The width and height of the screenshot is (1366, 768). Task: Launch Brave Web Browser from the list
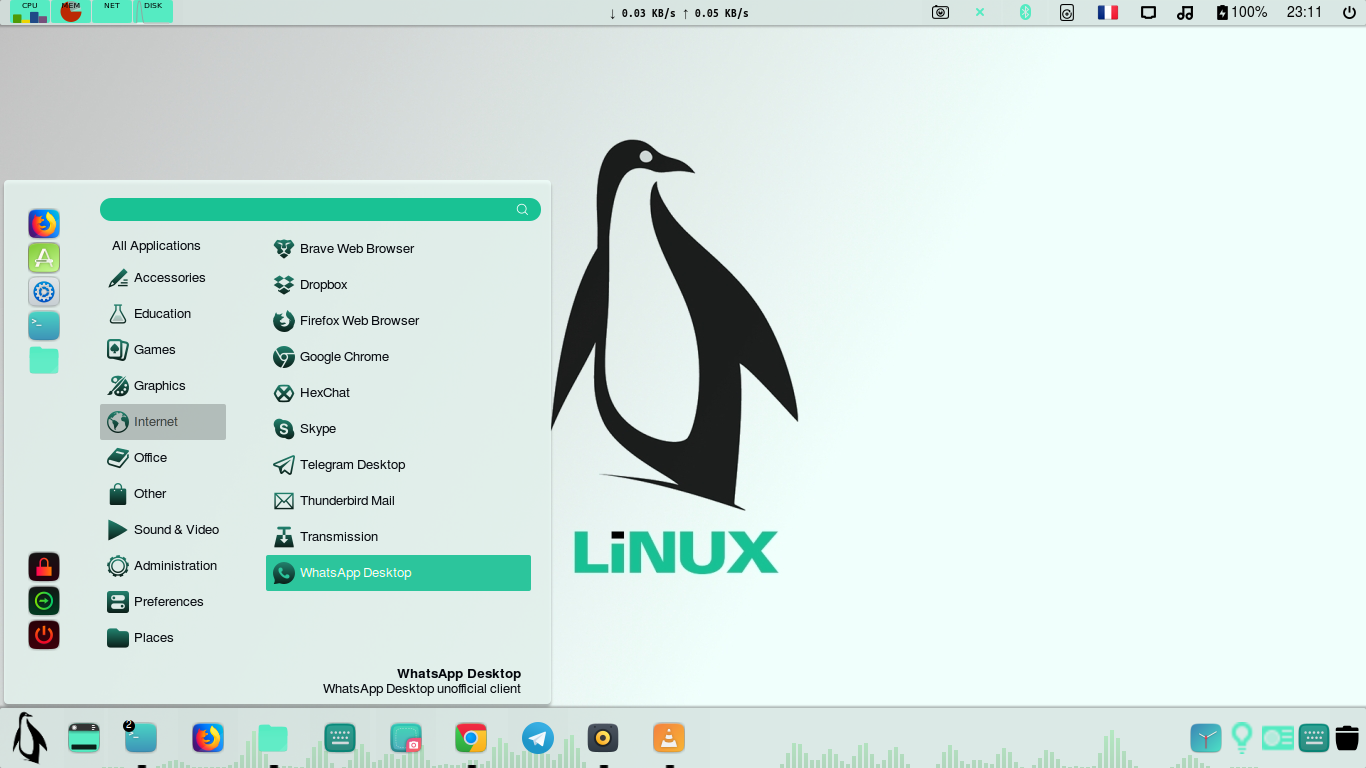pyautogui.click(x=398, y=249)
